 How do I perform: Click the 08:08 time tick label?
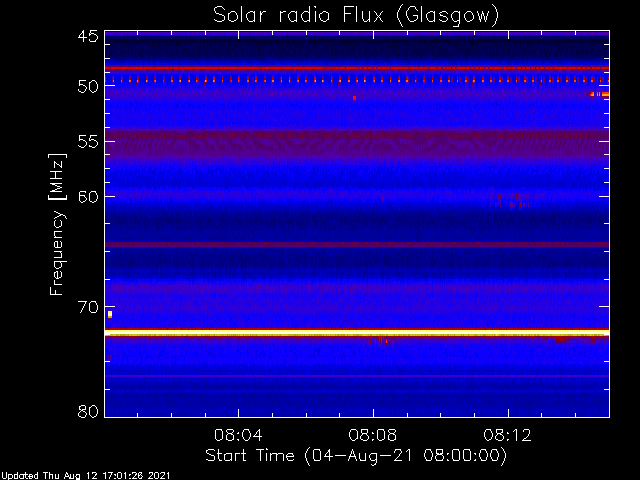pyautogui.click(x=373, y=435)
